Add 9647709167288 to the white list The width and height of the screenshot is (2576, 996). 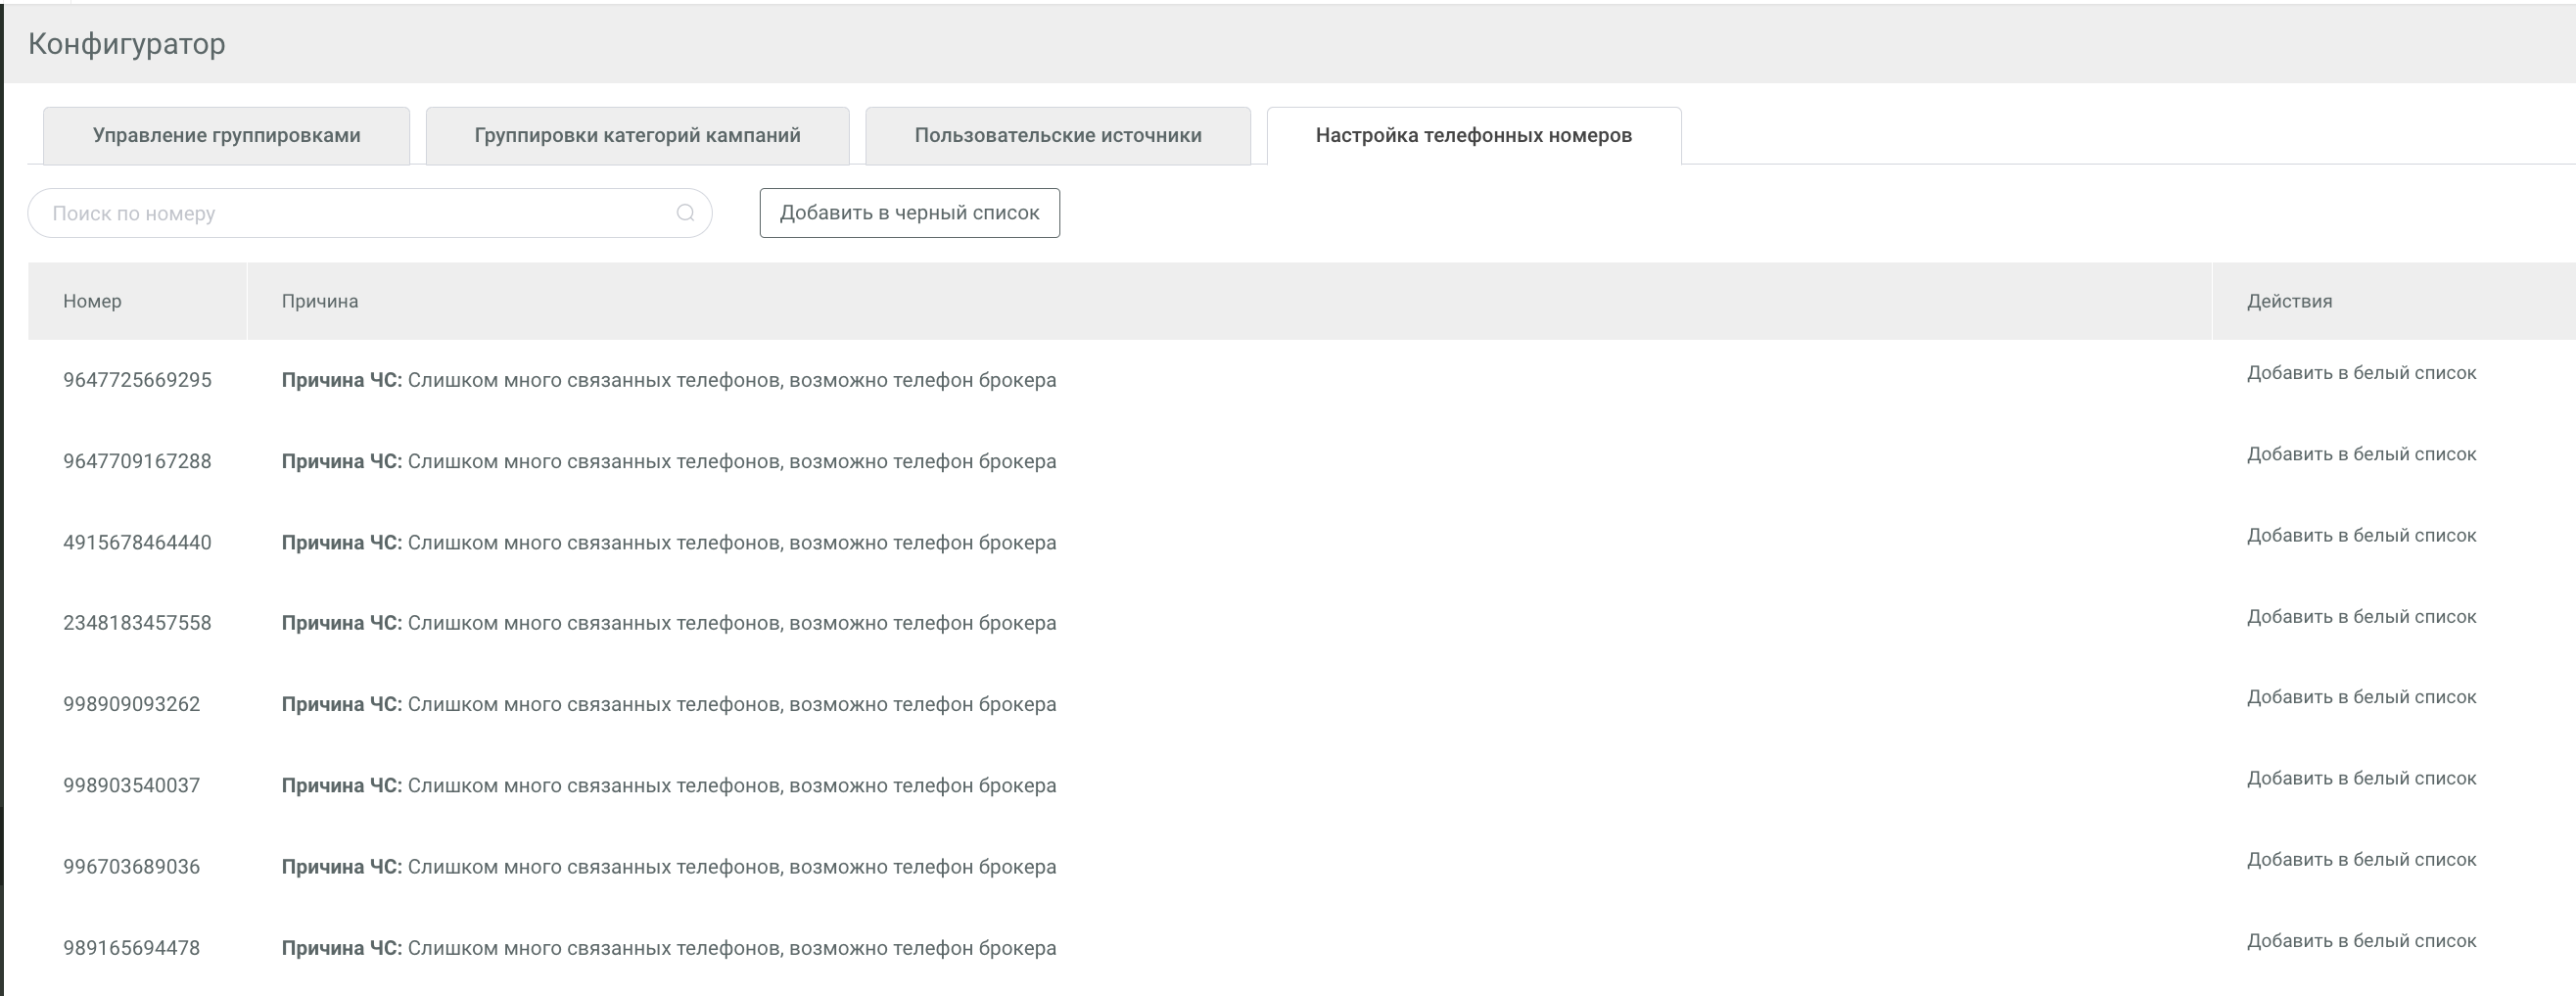2361,454
